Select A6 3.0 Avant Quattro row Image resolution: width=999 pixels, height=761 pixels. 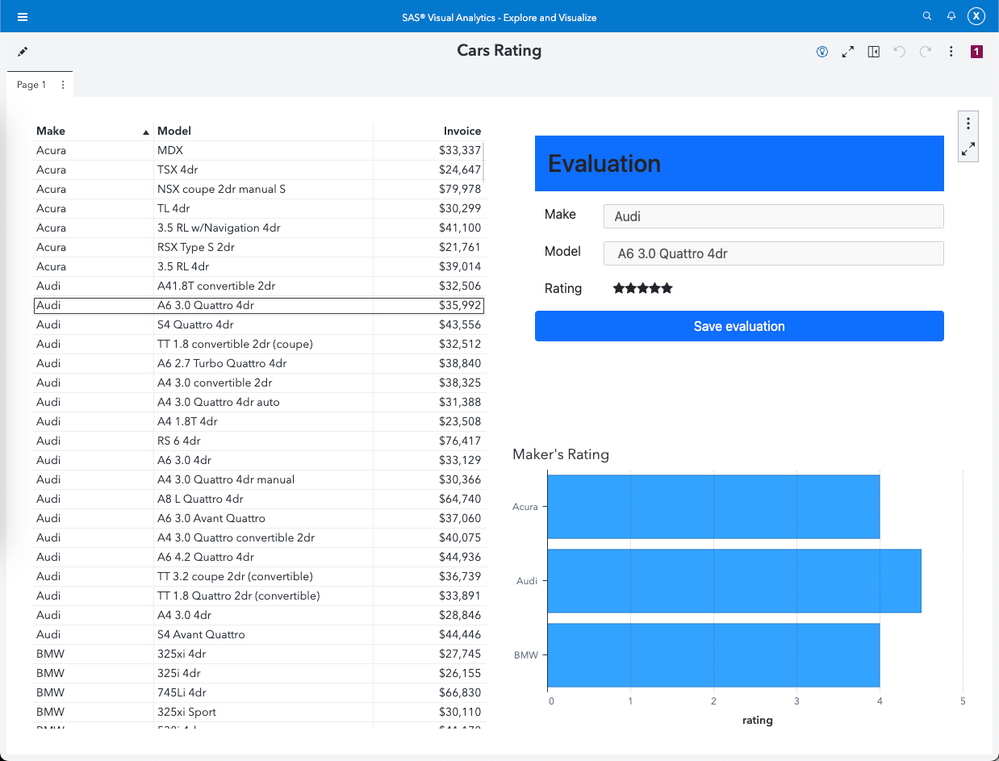(x=258, y=518)
